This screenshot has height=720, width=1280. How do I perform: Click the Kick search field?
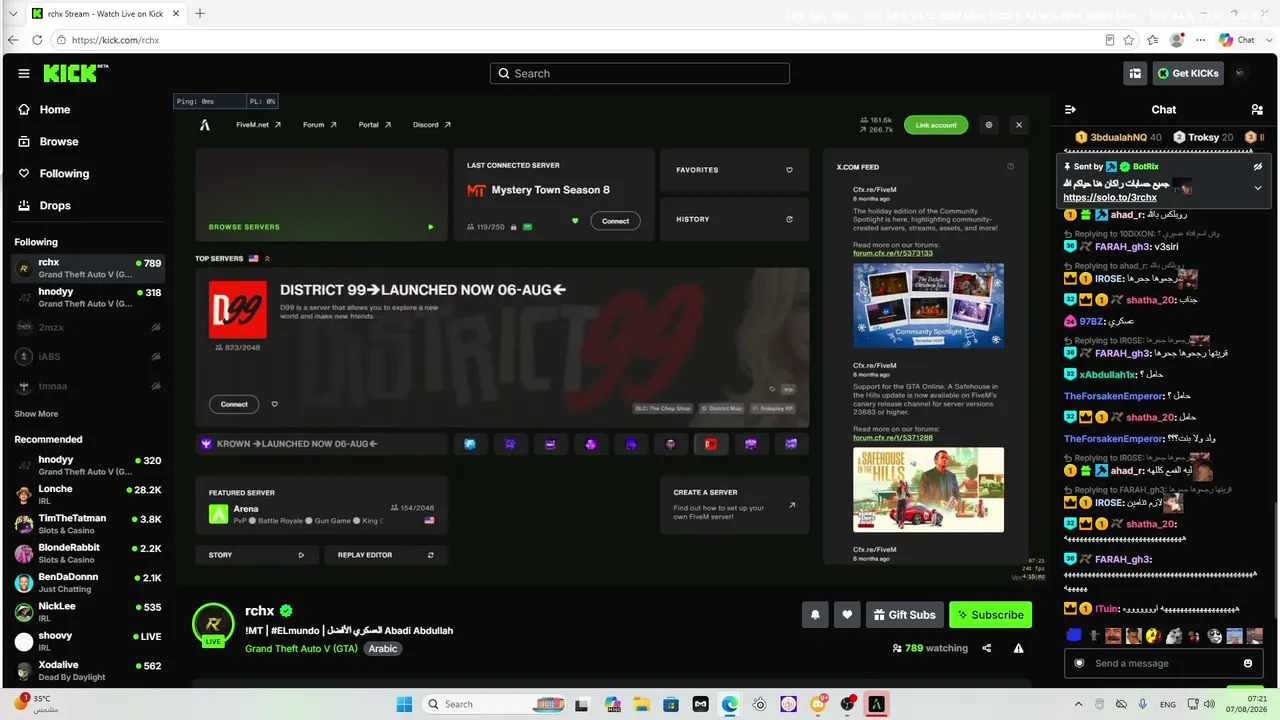click(x=640, y=73)
